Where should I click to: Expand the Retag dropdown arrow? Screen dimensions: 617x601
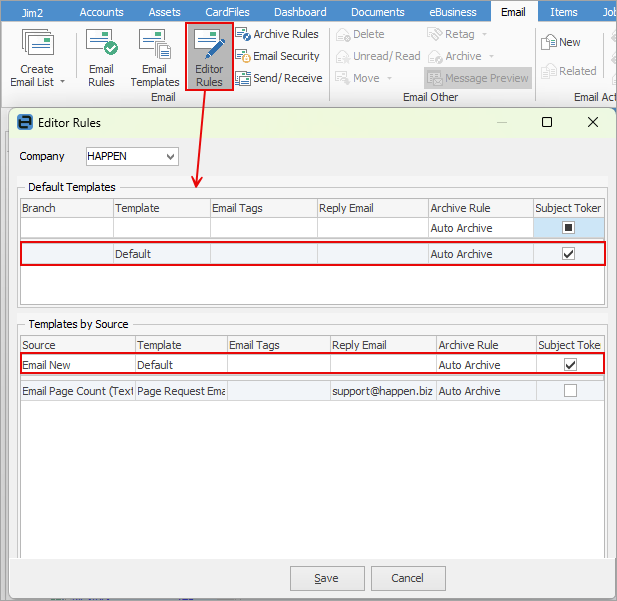484,35
